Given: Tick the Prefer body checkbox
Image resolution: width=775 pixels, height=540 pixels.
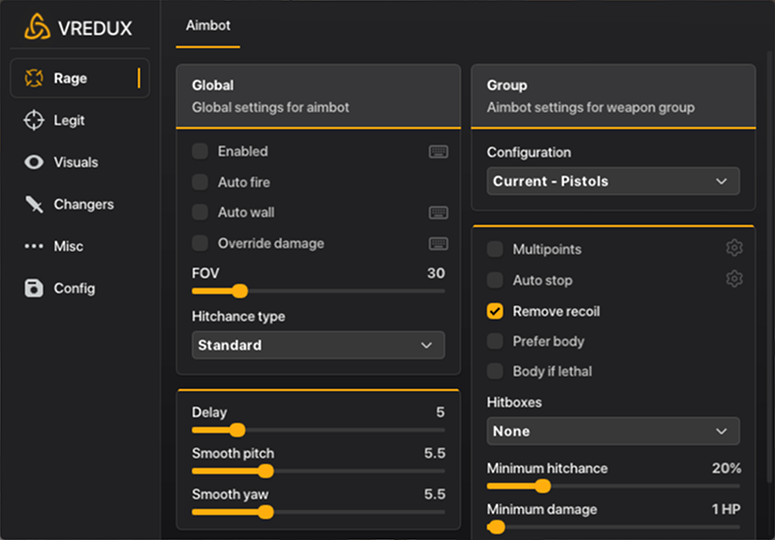Looking at the screenshot, I should click(x=495, y=341).
